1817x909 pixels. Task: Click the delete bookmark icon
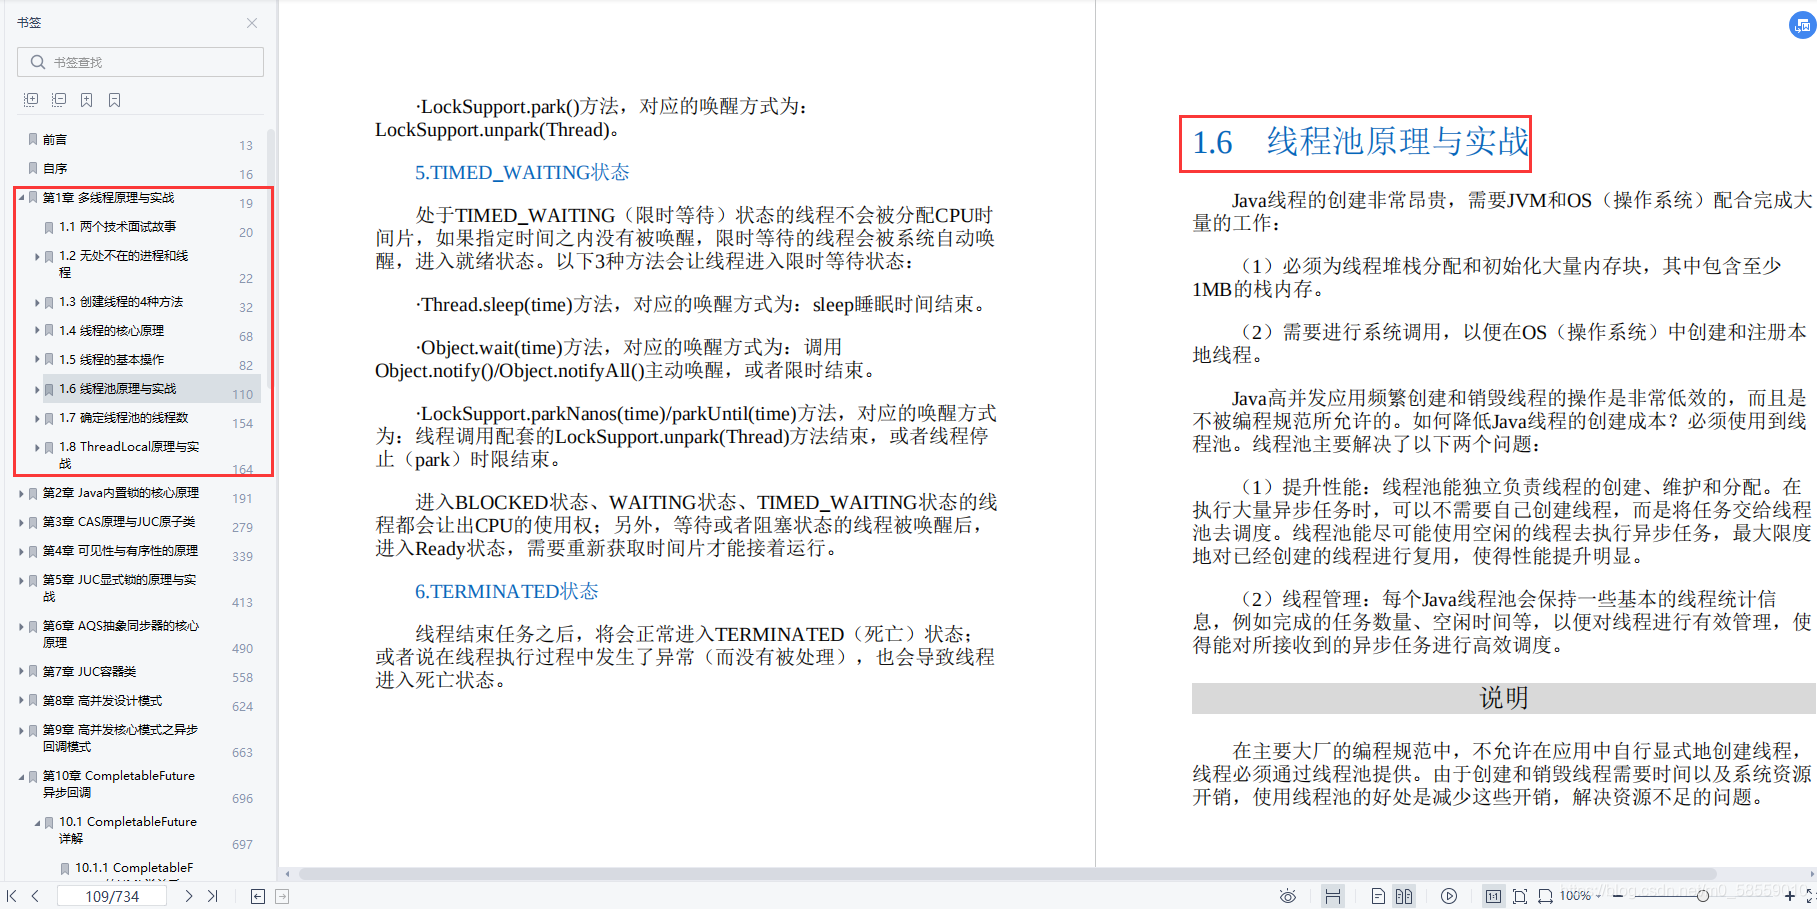point(115,100)
